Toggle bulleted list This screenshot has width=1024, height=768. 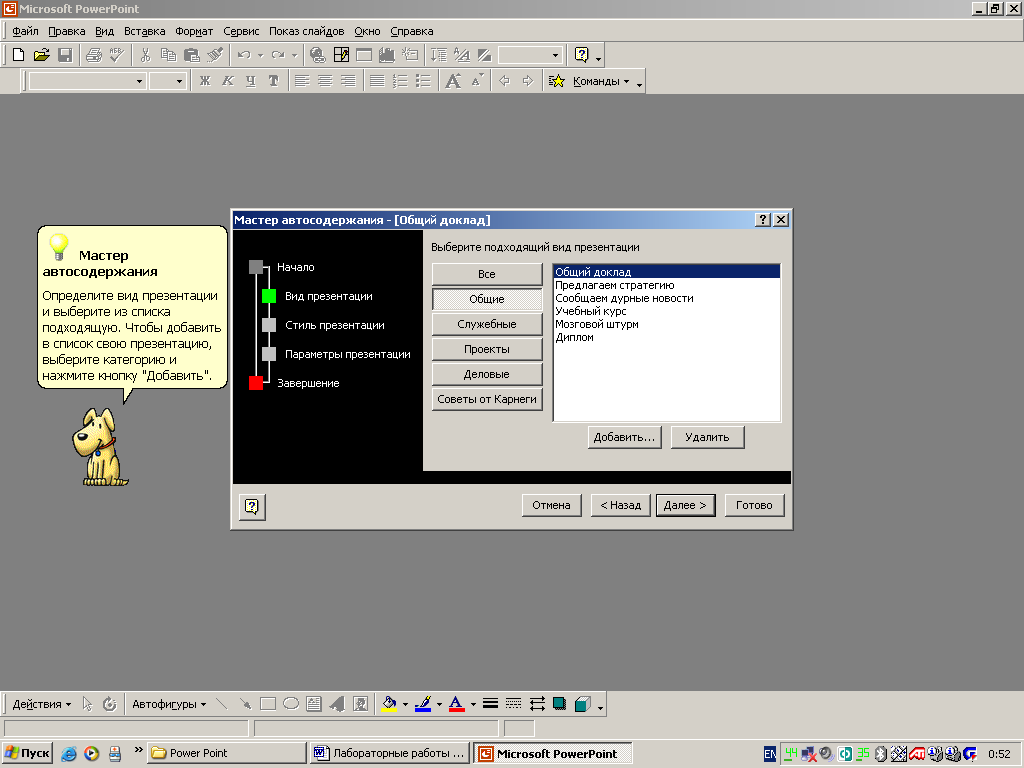423,81
